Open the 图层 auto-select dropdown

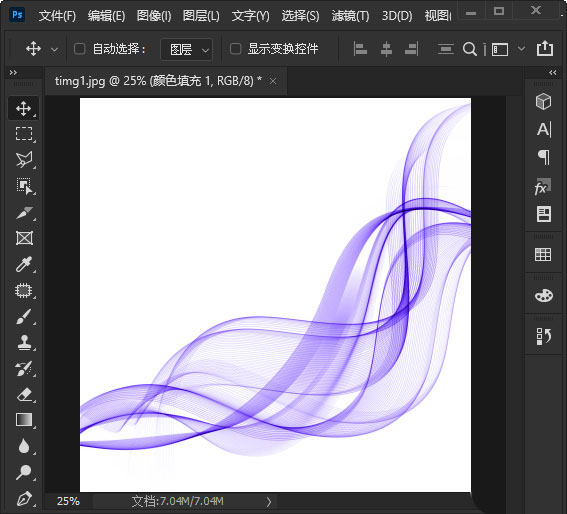tap(187, 49)
